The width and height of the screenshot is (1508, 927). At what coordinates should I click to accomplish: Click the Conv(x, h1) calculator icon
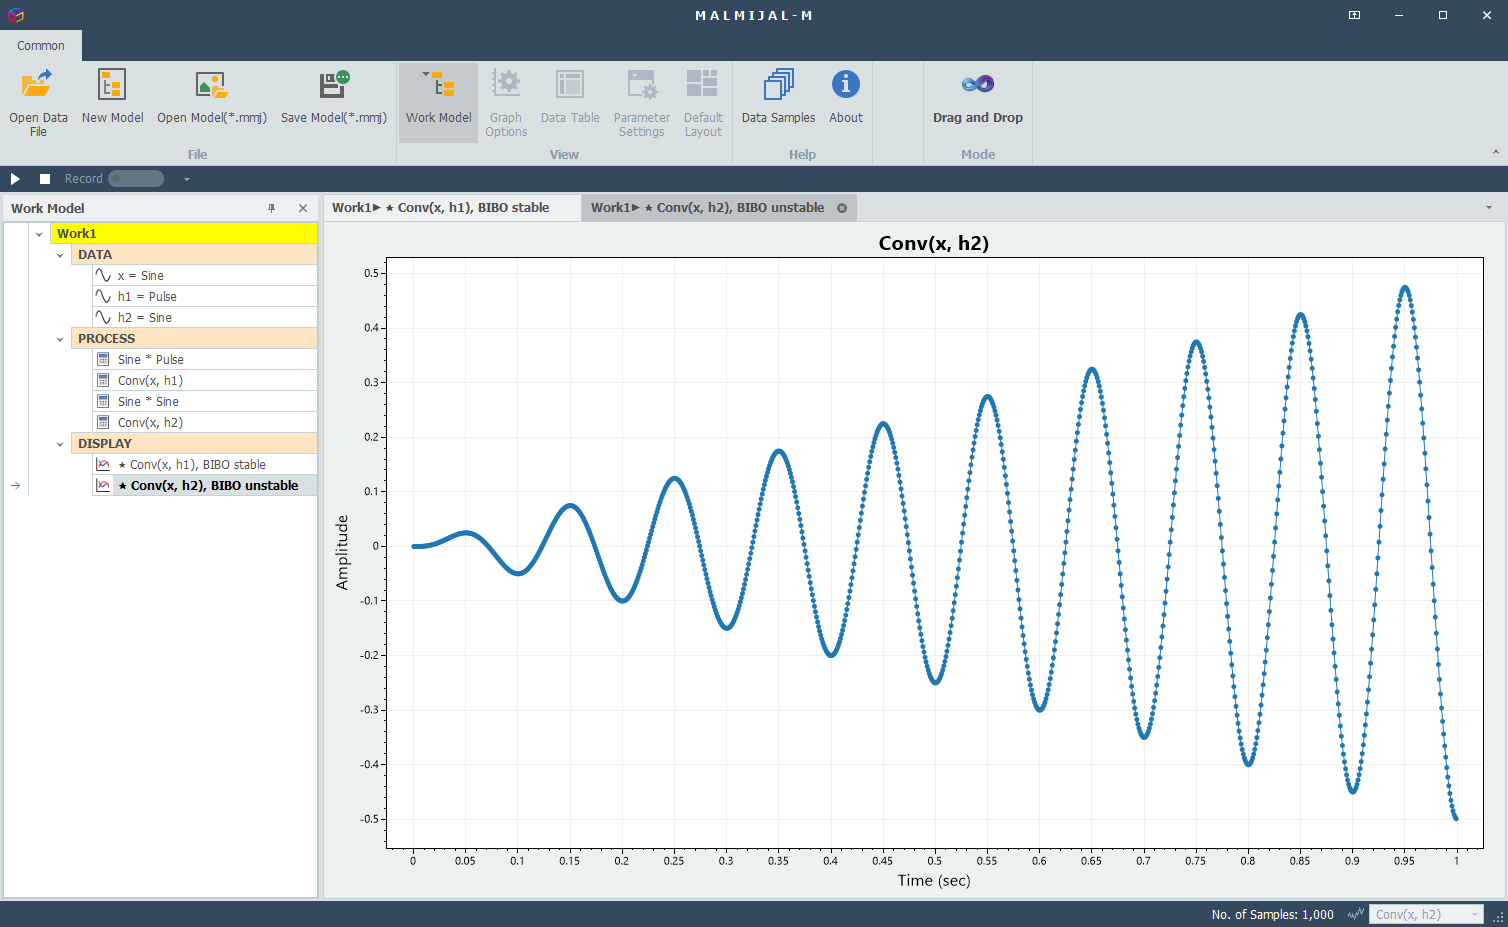point(103,381)
